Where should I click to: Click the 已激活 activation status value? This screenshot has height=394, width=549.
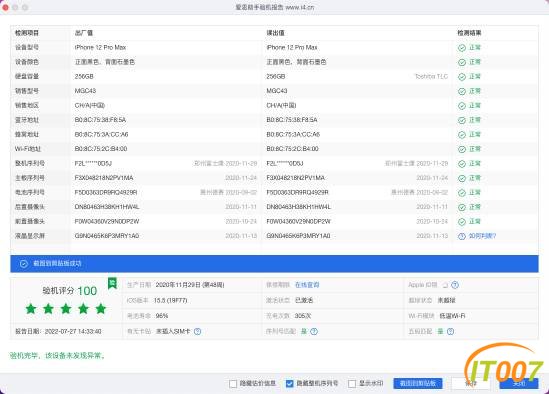click(304, 300)
